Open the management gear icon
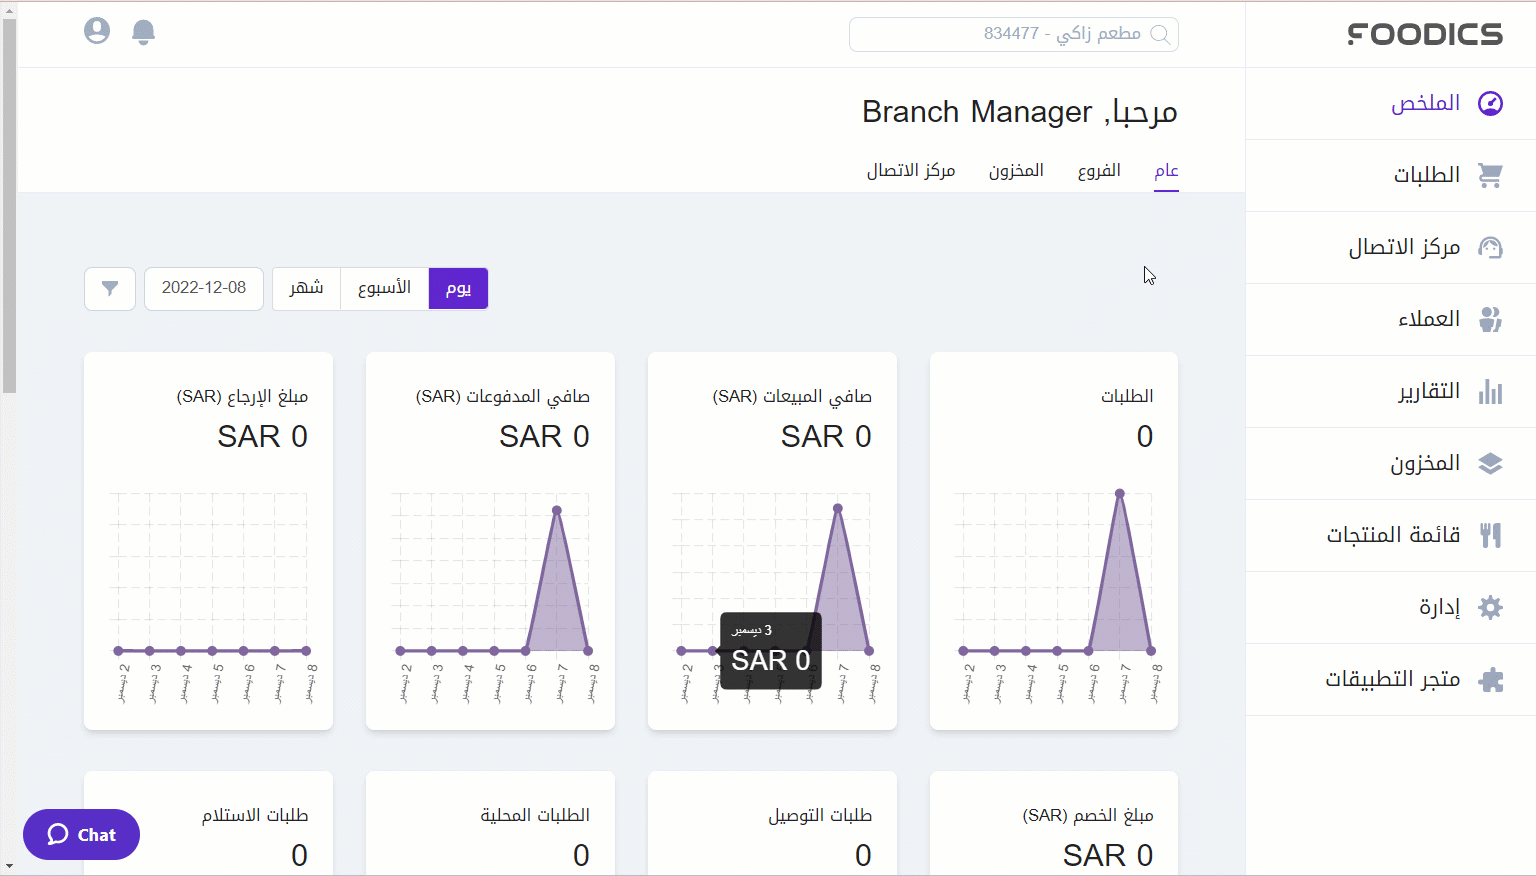Screen dimensions: 1536x876 [1490, 607]
